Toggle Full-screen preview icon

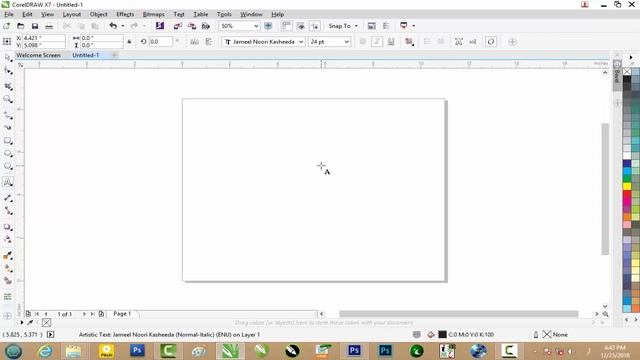pyautogui.click(x=268, y=26)
